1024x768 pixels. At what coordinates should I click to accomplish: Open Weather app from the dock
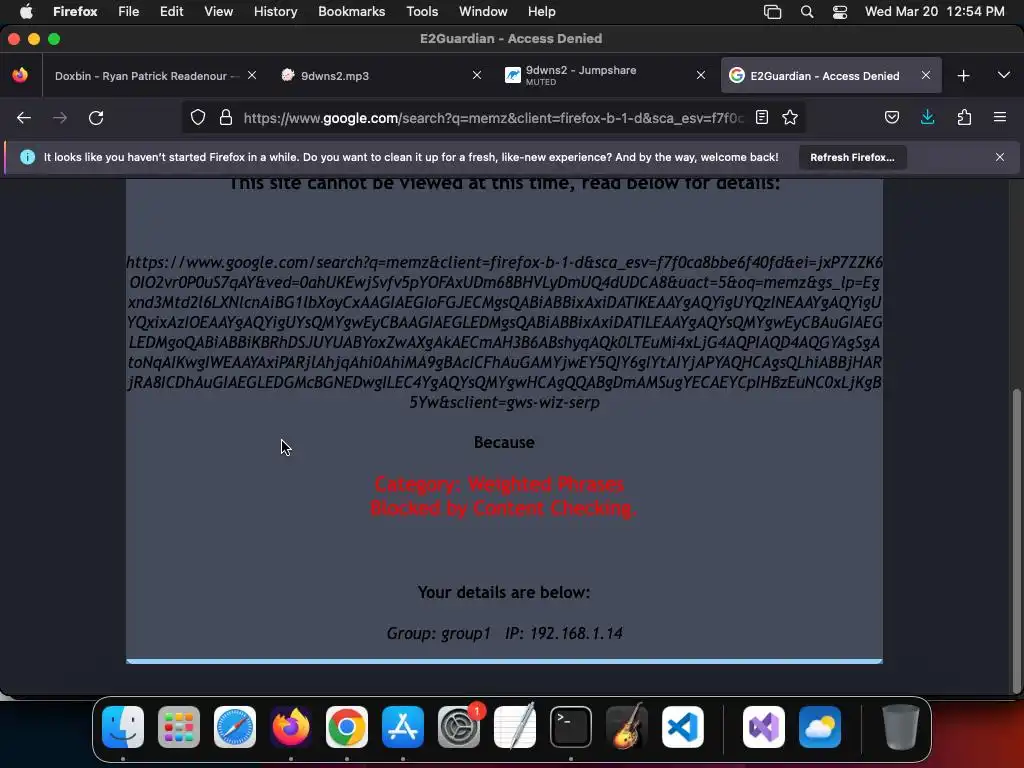point(820,727)
